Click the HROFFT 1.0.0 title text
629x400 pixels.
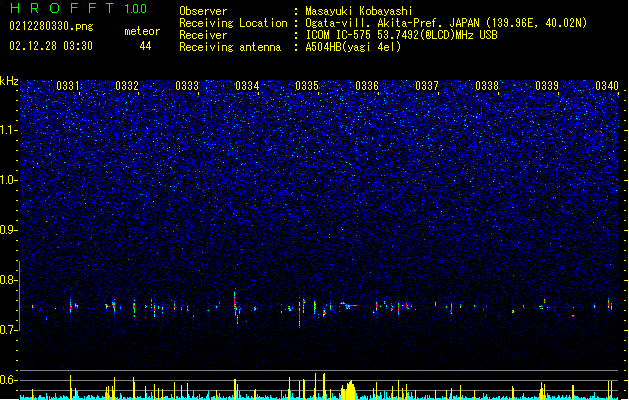(x=79, y=8)
